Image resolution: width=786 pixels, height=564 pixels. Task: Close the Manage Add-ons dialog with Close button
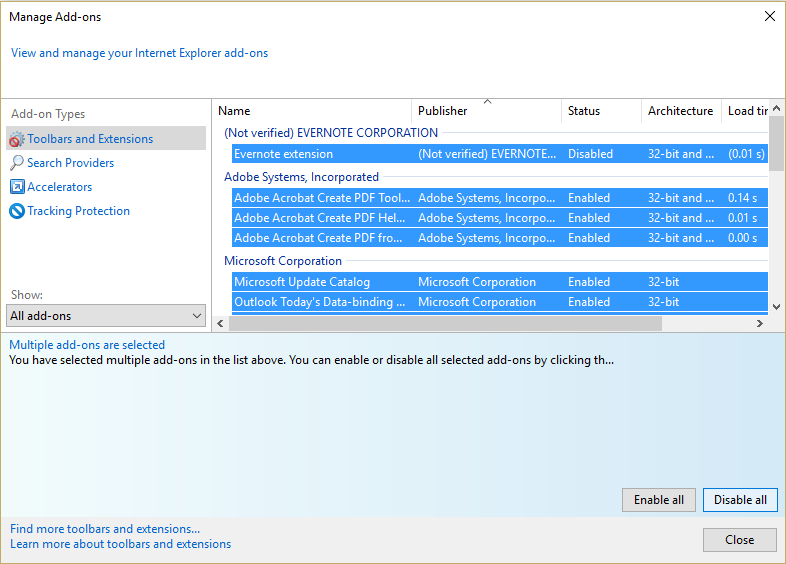pos(739,540)
